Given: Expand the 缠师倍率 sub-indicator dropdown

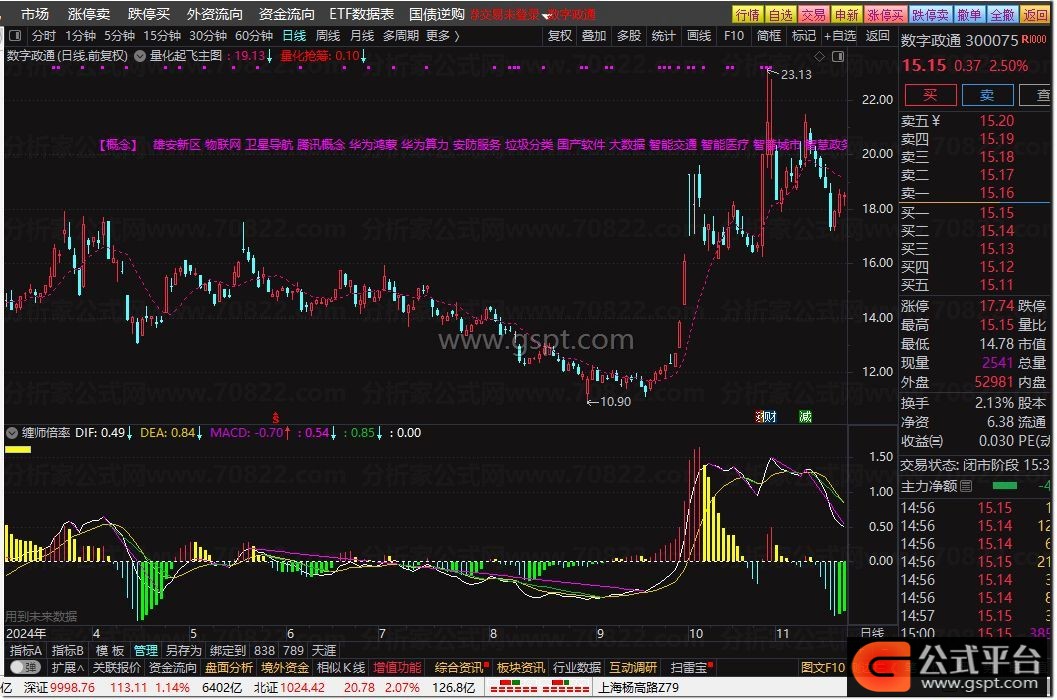Looking at the screenshot, I should [12, 433].
